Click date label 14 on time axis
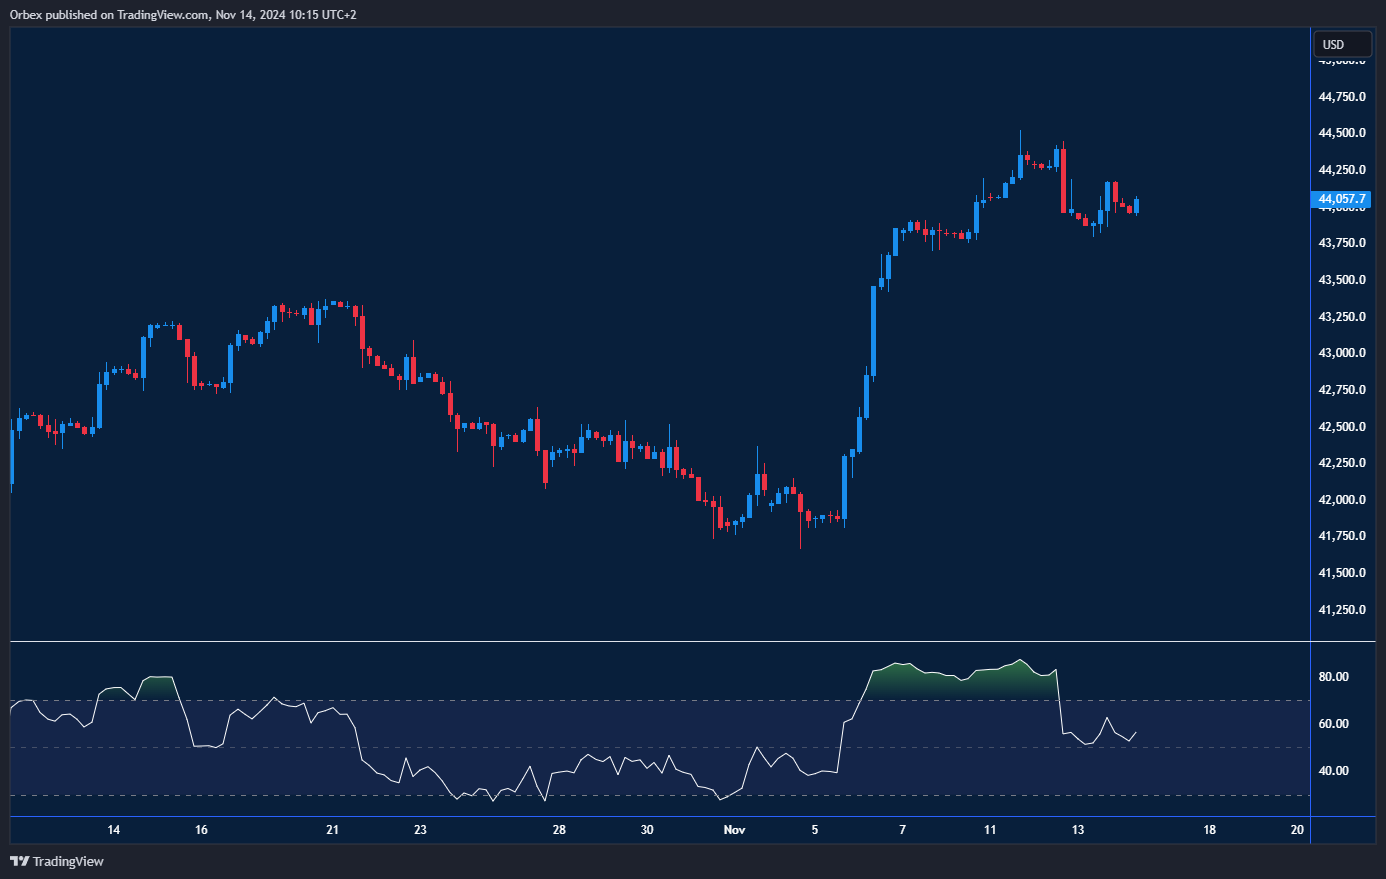The width and height of the screenshot is (1386, 879). 114,830
